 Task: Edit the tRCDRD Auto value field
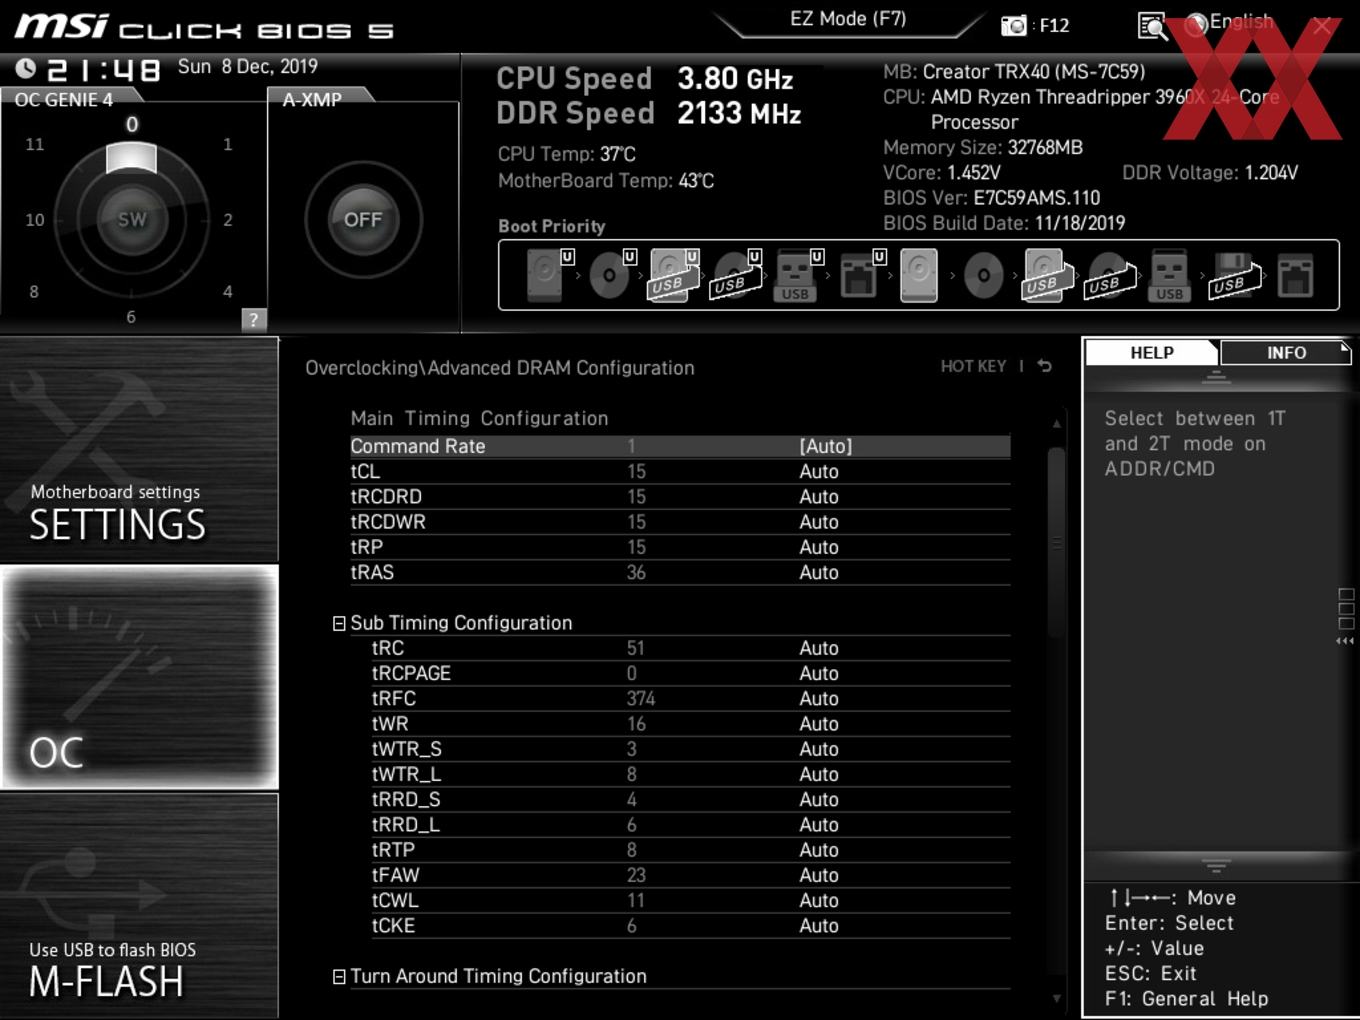[x=819, y=496]
